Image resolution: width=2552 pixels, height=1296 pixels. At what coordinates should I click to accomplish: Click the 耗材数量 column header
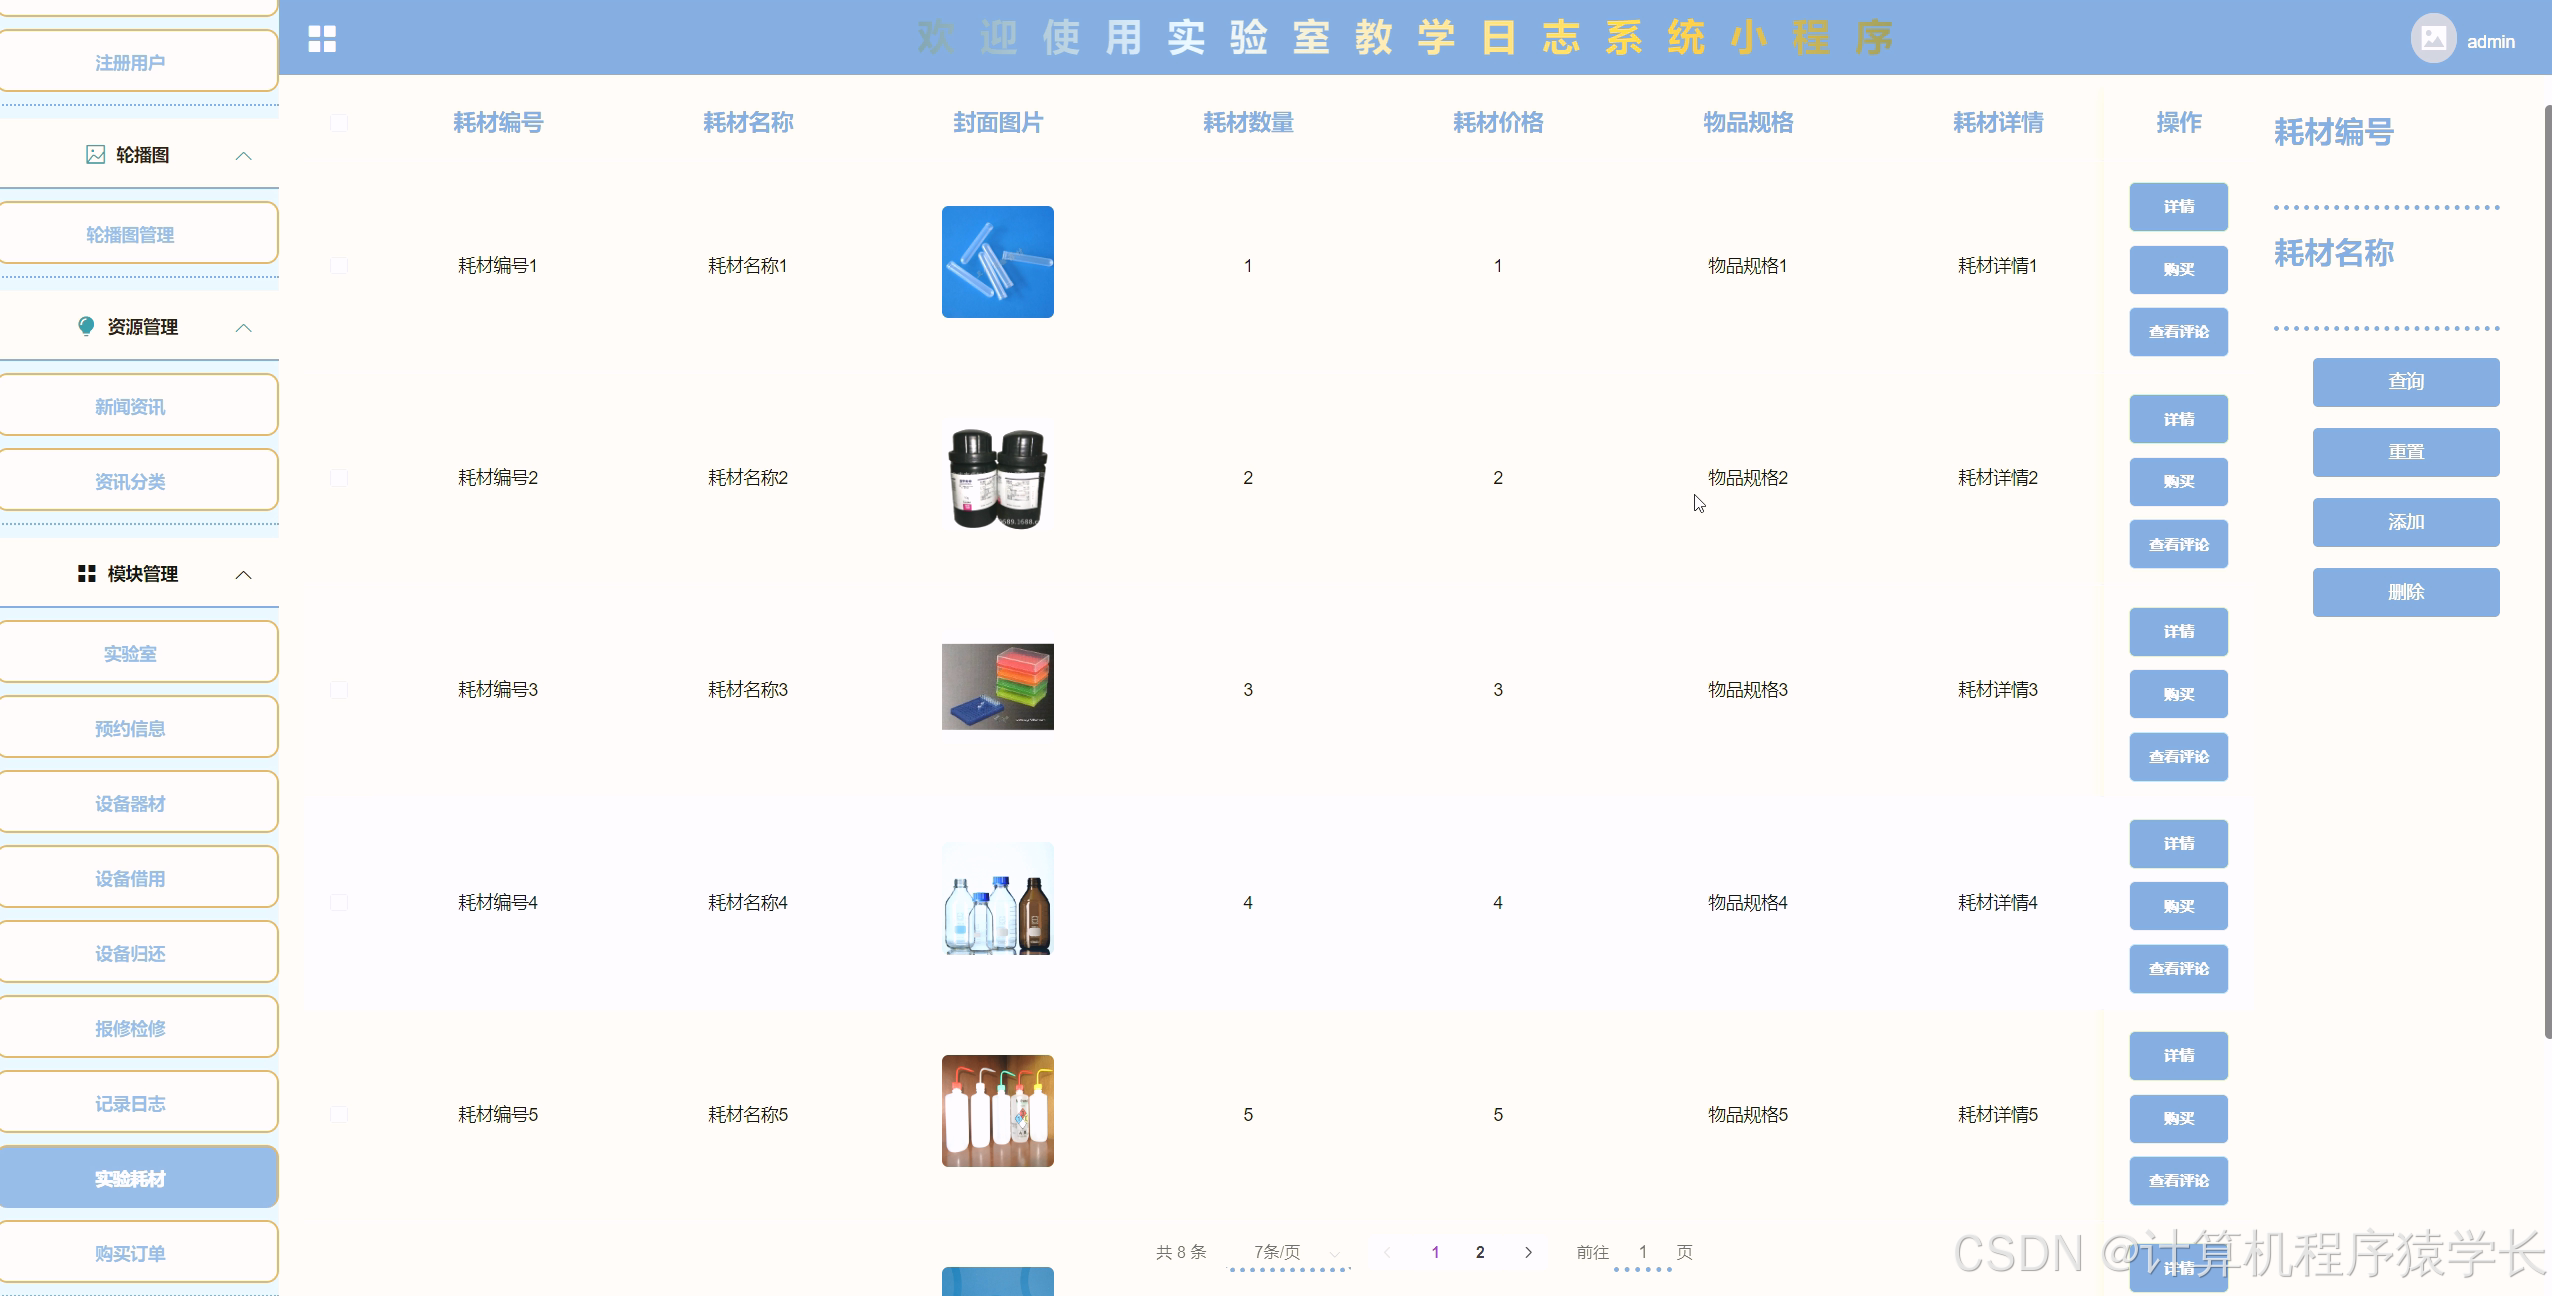(x=1248, y=123)
